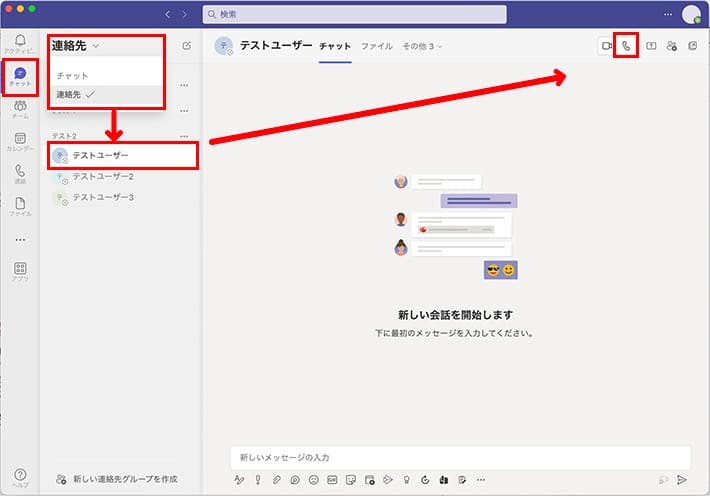Open the Calendar (カレンダー) sidebar icon
Screen dimensions: 710x496
coord(20,138)
